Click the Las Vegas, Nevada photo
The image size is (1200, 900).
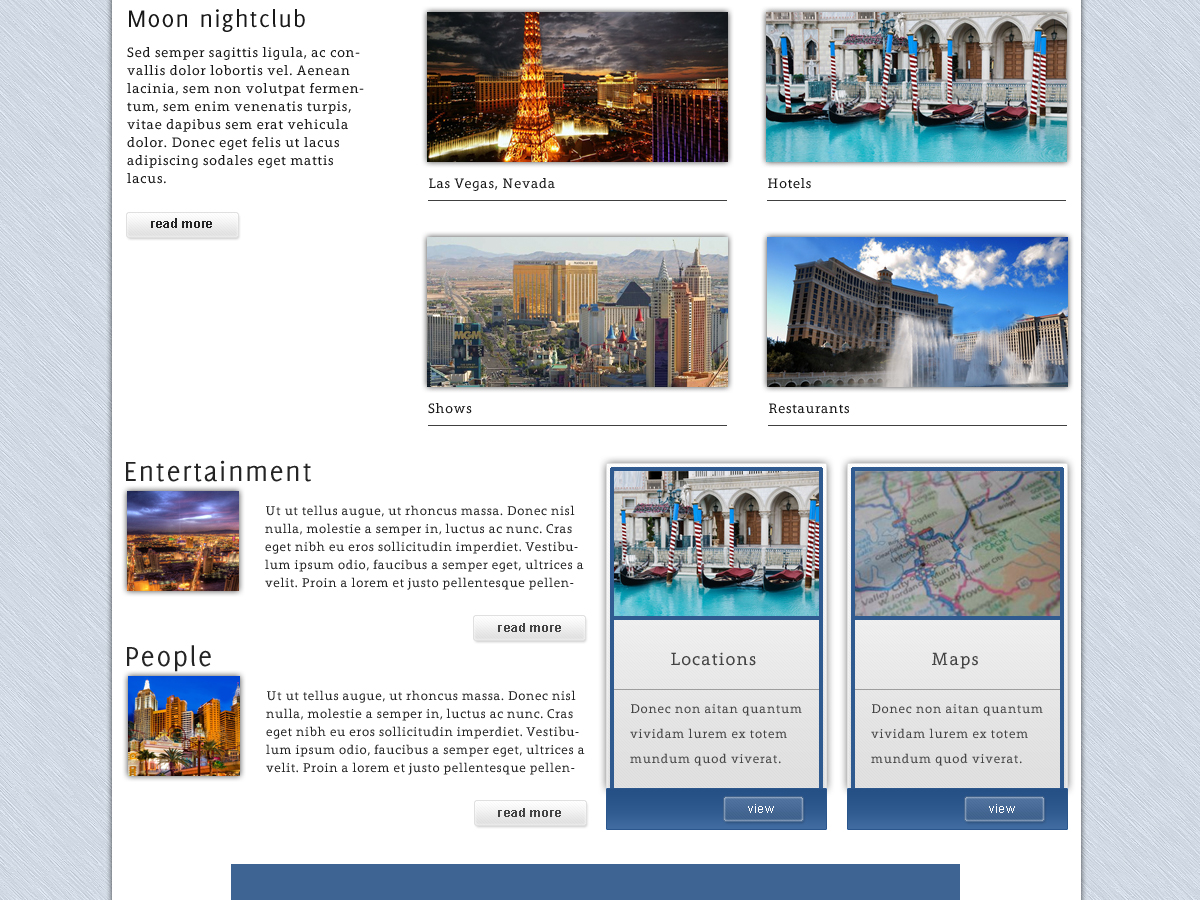577,87
